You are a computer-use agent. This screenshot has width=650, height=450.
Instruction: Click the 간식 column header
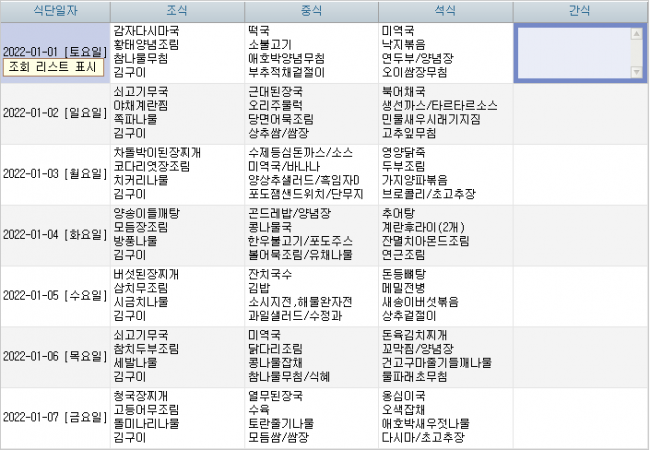click(x=580, y=11)
